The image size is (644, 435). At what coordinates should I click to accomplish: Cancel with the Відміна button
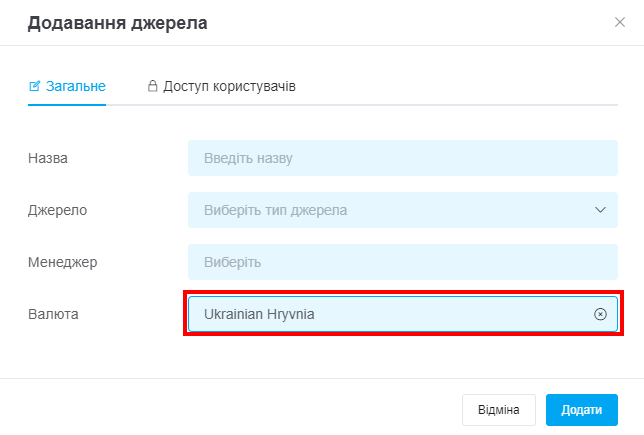click(499, 410)
